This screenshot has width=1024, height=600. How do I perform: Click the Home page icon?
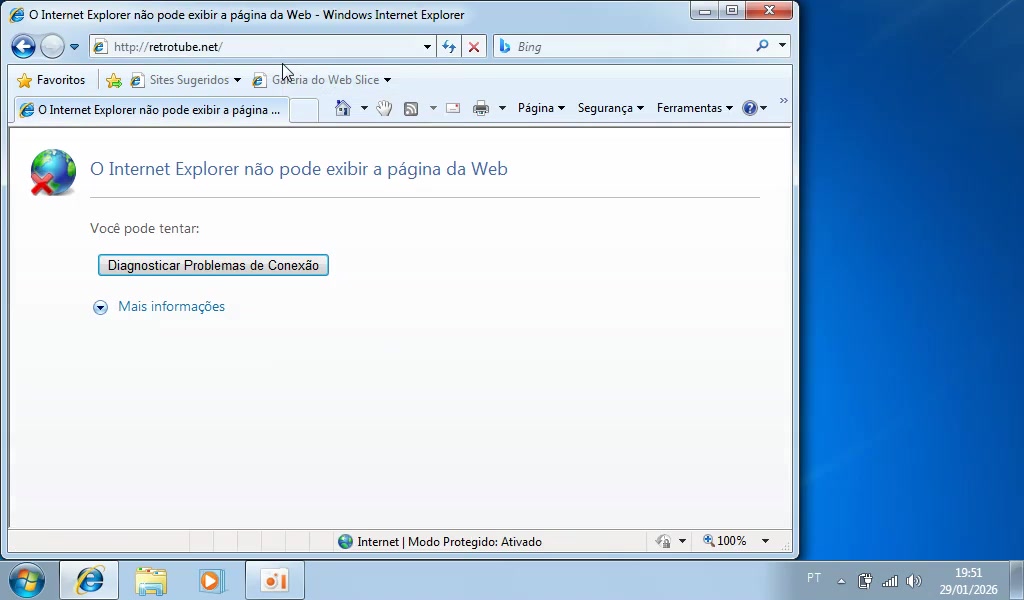pos(343,108)
